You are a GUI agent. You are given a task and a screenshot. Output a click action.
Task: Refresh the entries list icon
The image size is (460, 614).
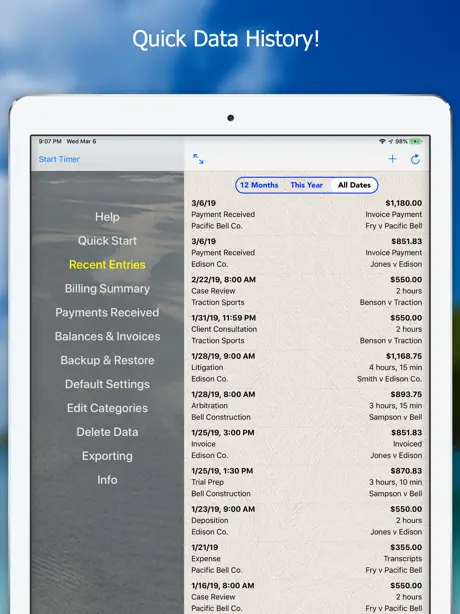tap(415, 159)
